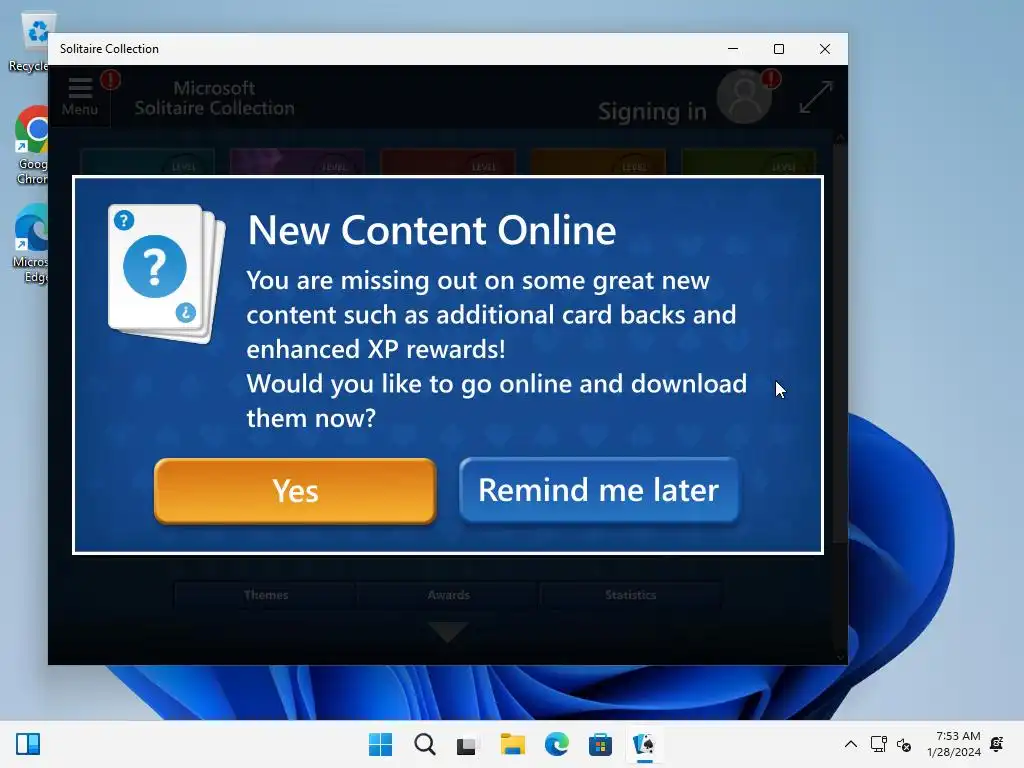Viewport: 1024px width, 768px height.
Task: Open the Awards tab
Action: click(x=449, y=595)
